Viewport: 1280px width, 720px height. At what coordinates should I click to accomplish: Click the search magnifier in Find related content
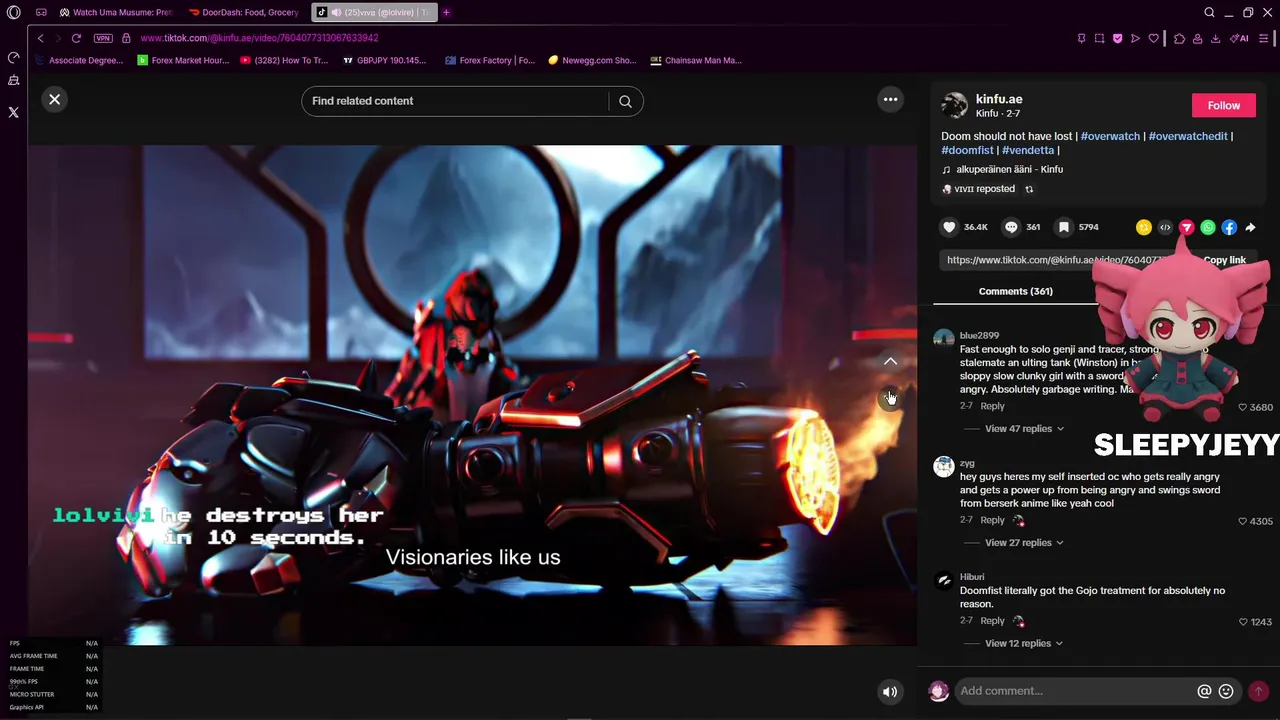[x=625, y=101]
